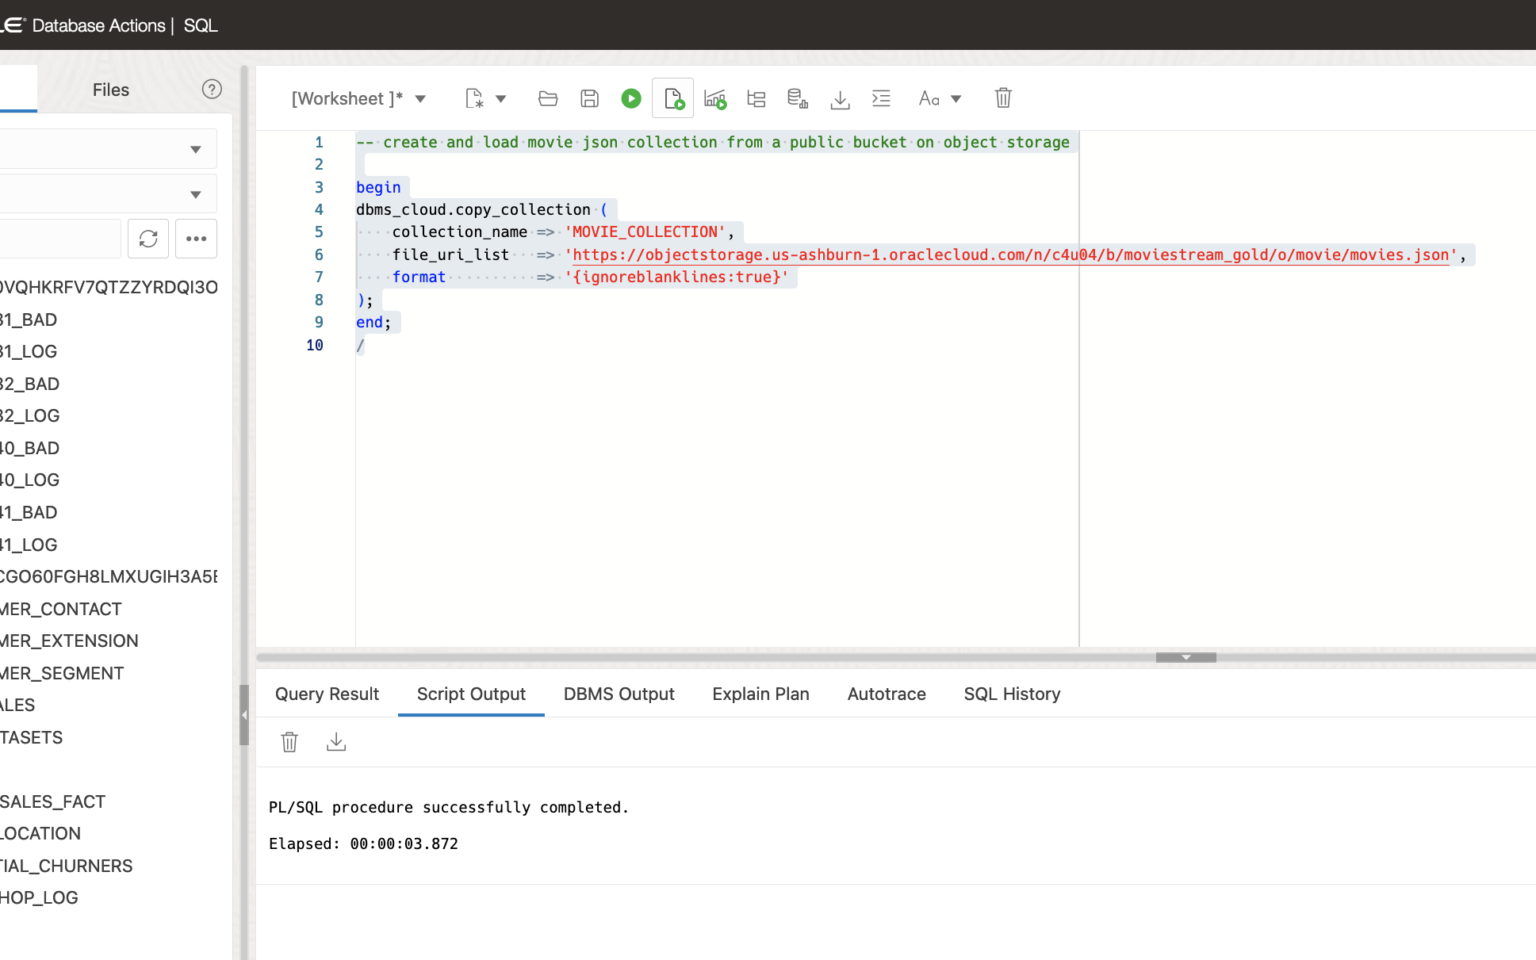Expand the new file dropdown arrow
1536x960 pixels.
tap(502, 98)
